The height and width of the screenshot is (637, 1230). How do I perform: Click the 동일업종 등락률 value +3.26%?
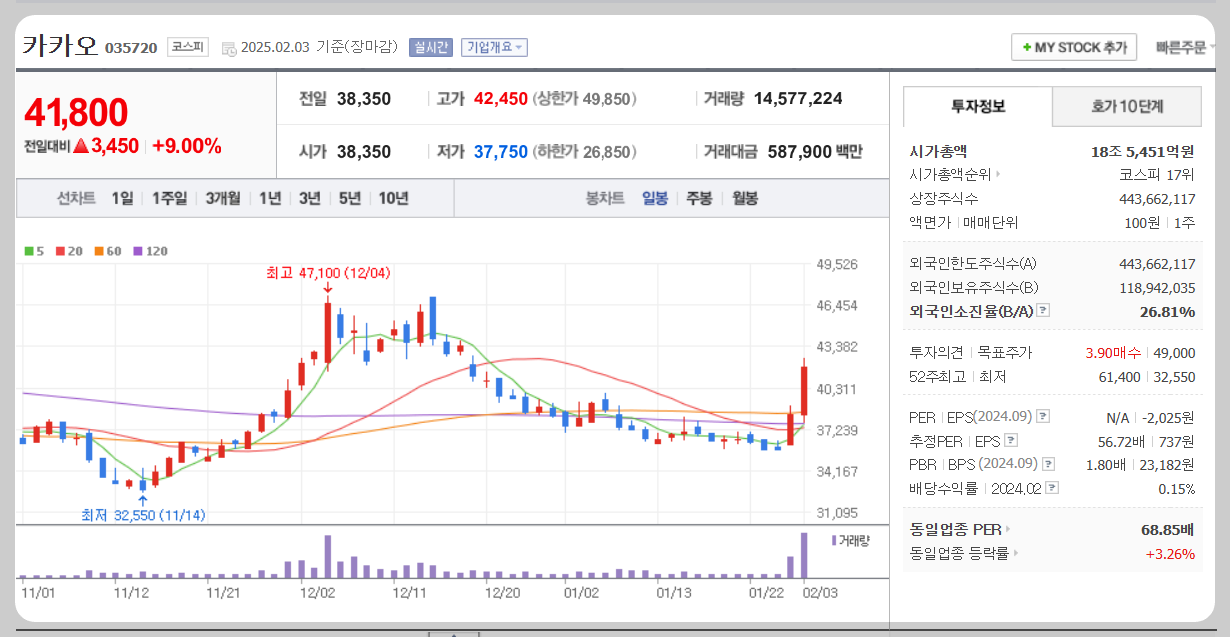click(x=1170, y=553)
